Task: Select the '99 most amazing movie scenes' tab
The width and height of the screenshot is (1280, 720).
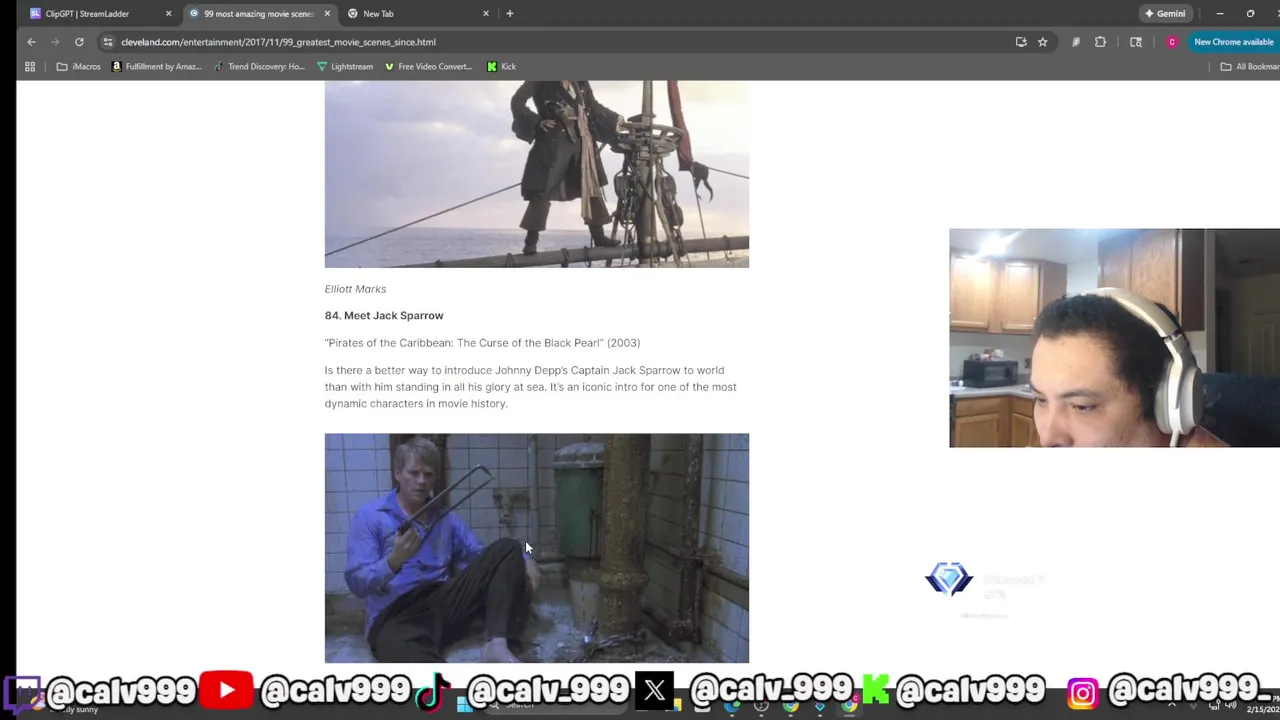Action: pos(258,14)
